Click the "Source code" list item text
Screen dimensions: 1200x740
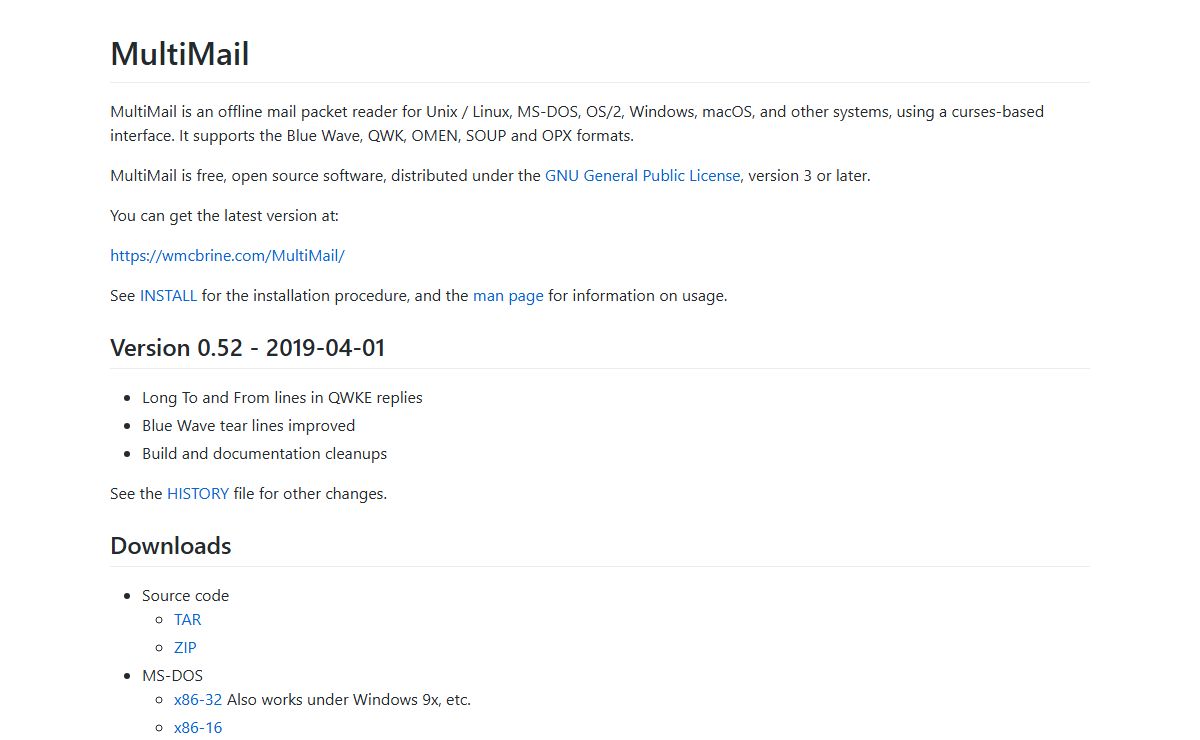(185, 596)
